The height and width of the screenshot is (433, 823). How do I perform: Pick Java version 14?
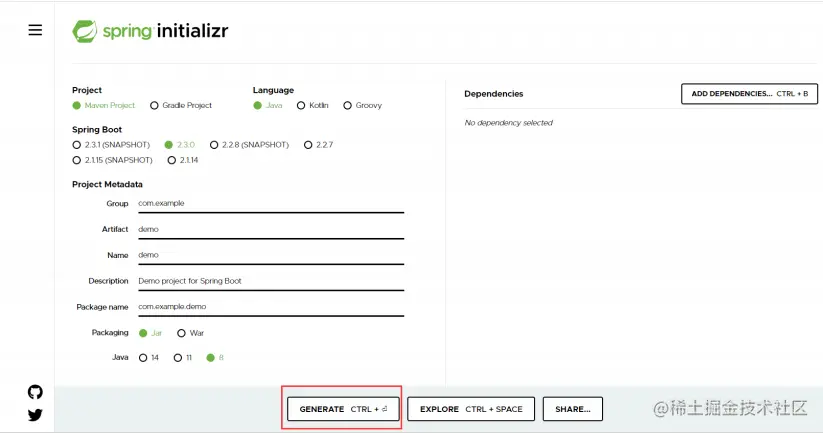(x=143, y=358)
